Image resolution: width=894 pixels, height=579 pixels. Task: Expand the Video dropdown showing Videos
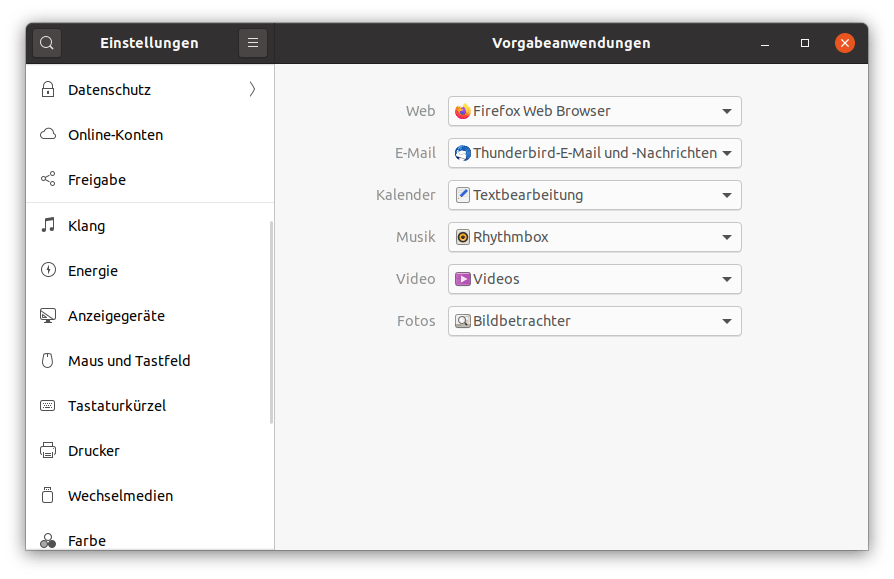point(595,279)
